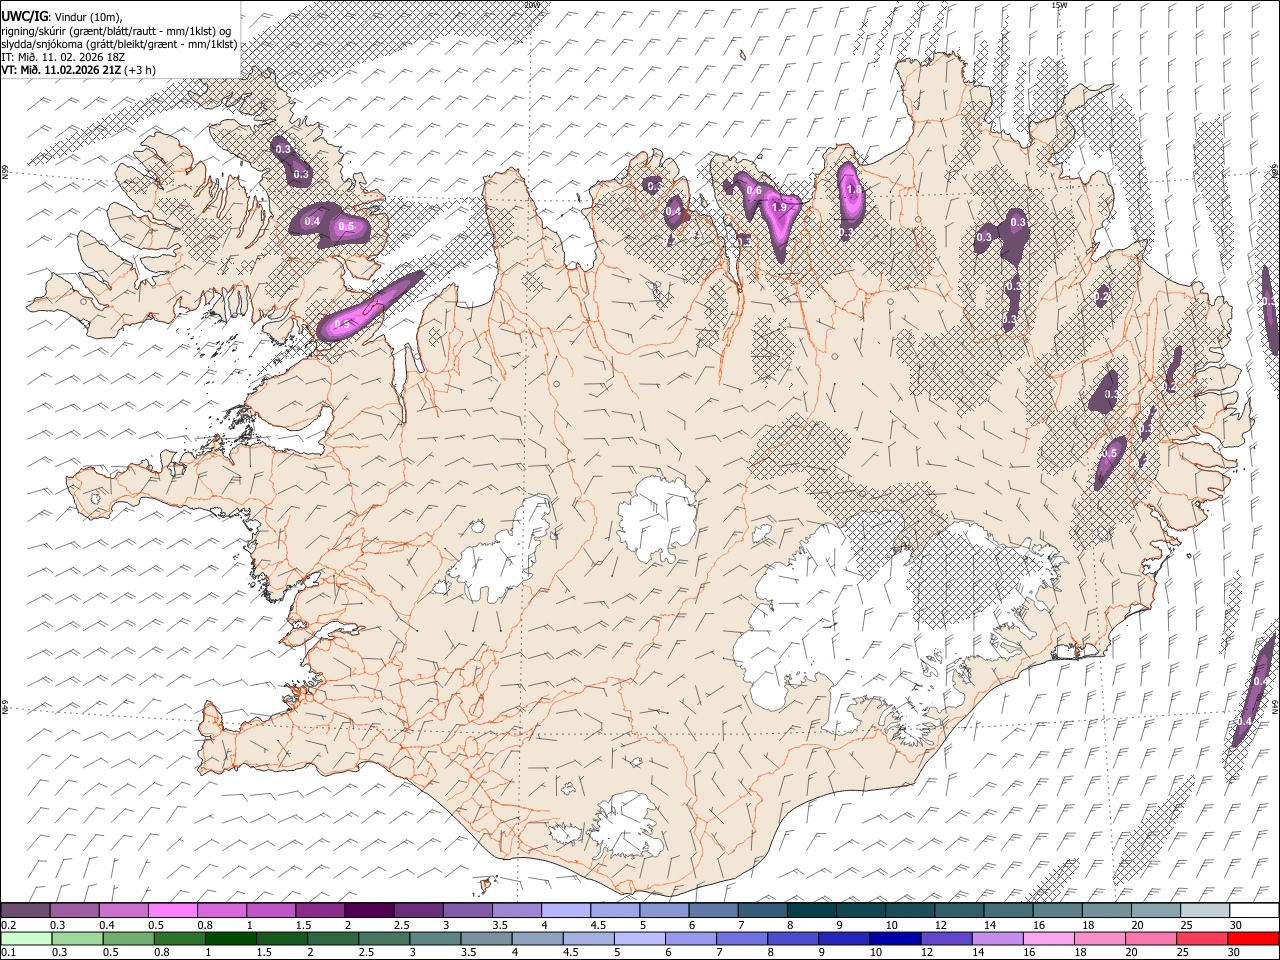The height and width of the screenshot is (960, 1280).
Task: Click the bold UWC/IG title text
Action: (24, 17)
